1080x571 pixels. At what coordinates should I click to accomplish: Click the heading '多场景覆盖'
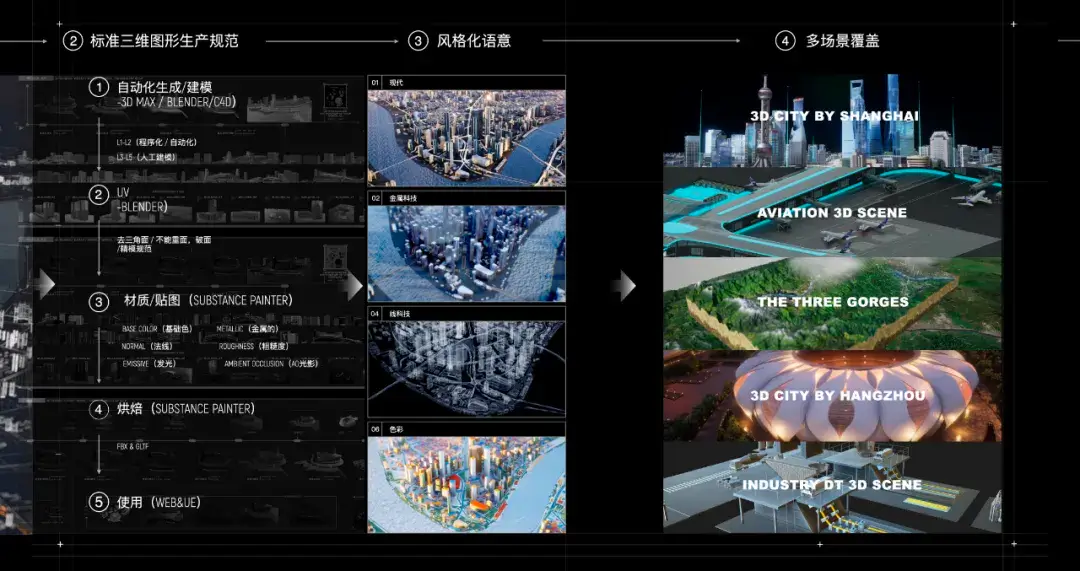tap(842, 41)
